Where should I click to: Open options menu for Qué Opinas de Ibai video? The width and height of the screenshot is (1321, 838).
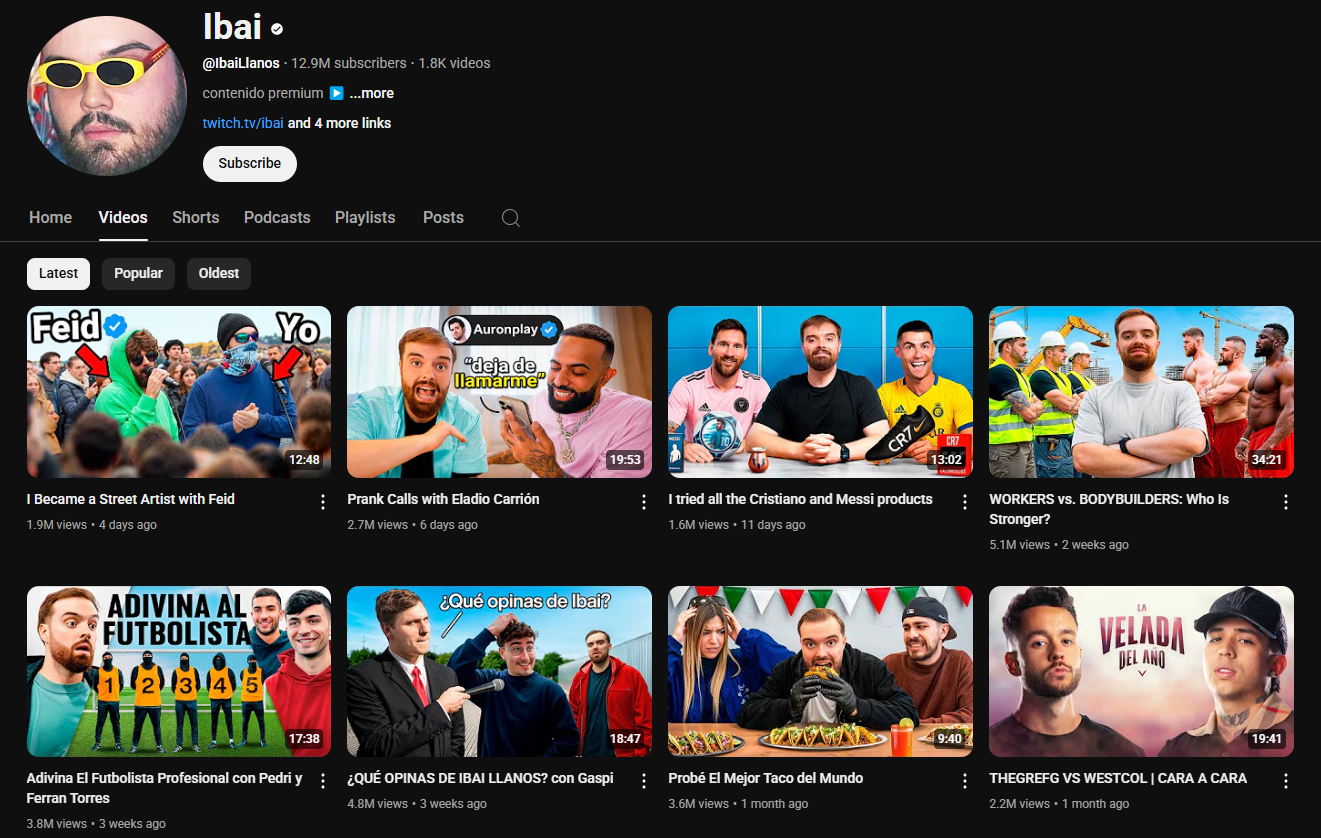[644, 781]
